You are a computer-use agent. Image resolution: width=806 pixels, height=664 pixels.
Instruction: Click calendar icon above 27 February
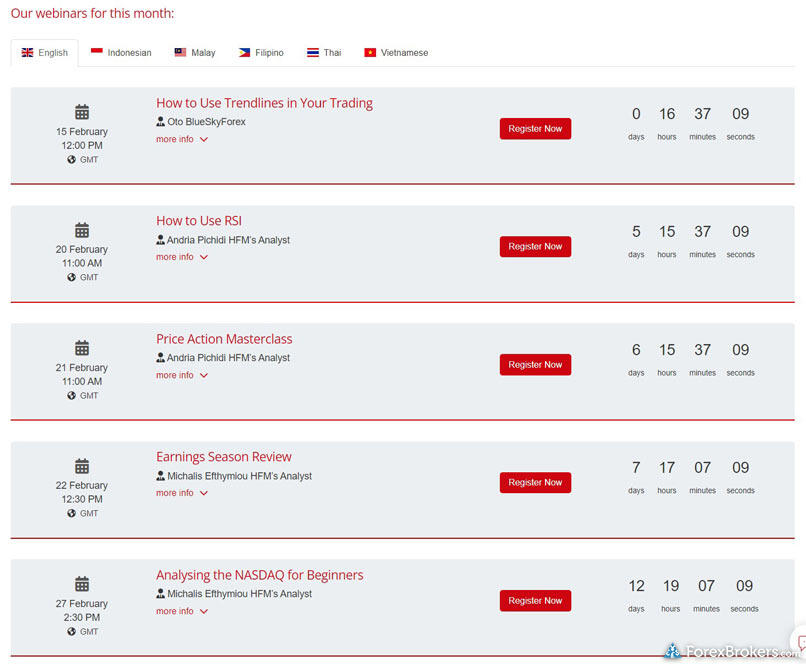click(x=82, y=584)
